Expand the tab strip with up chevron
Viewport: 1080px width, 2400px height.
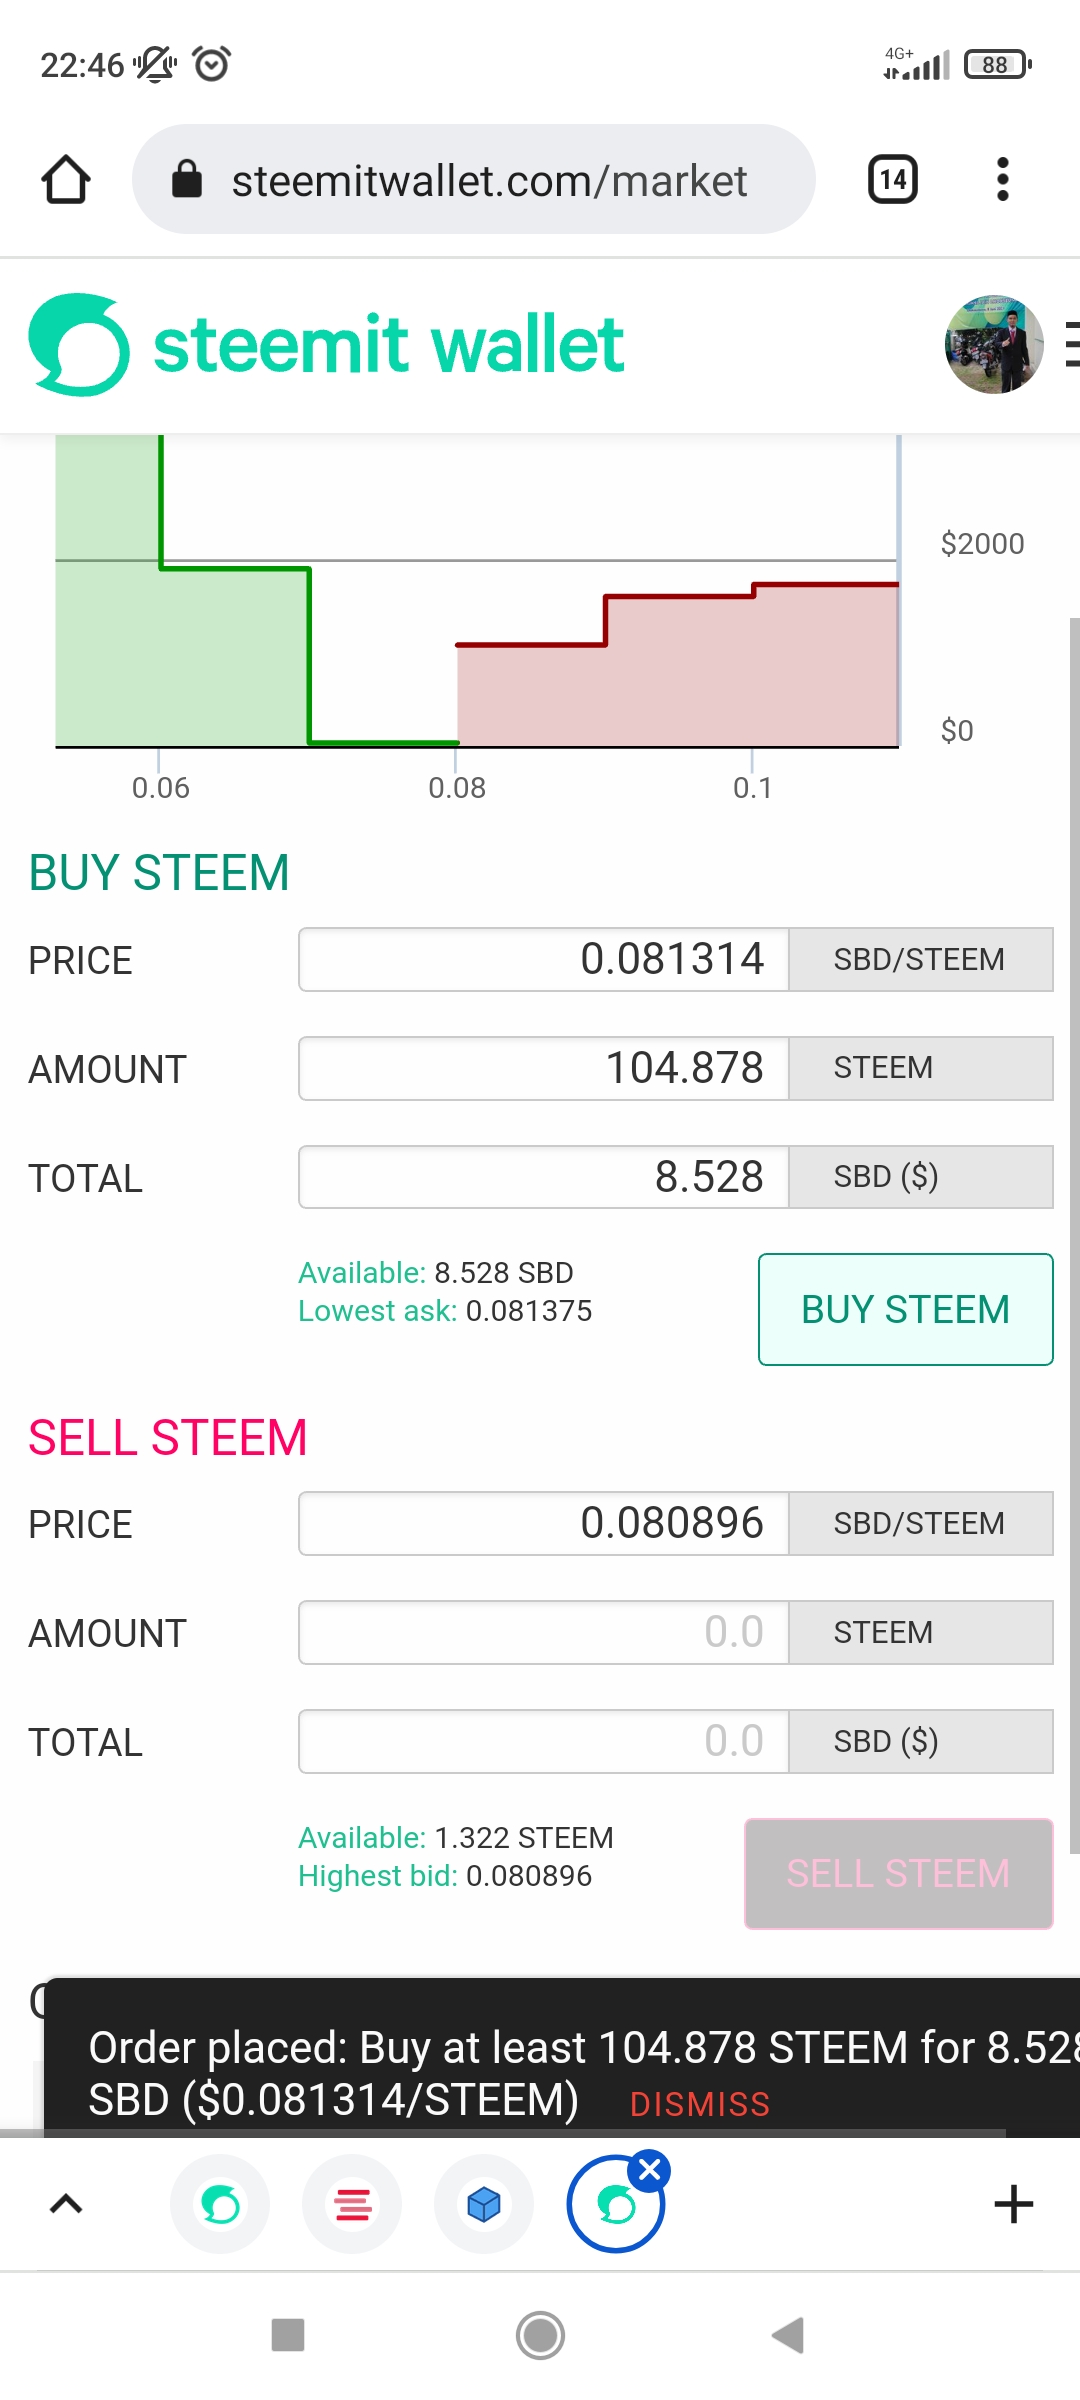tap(66, 2204)
